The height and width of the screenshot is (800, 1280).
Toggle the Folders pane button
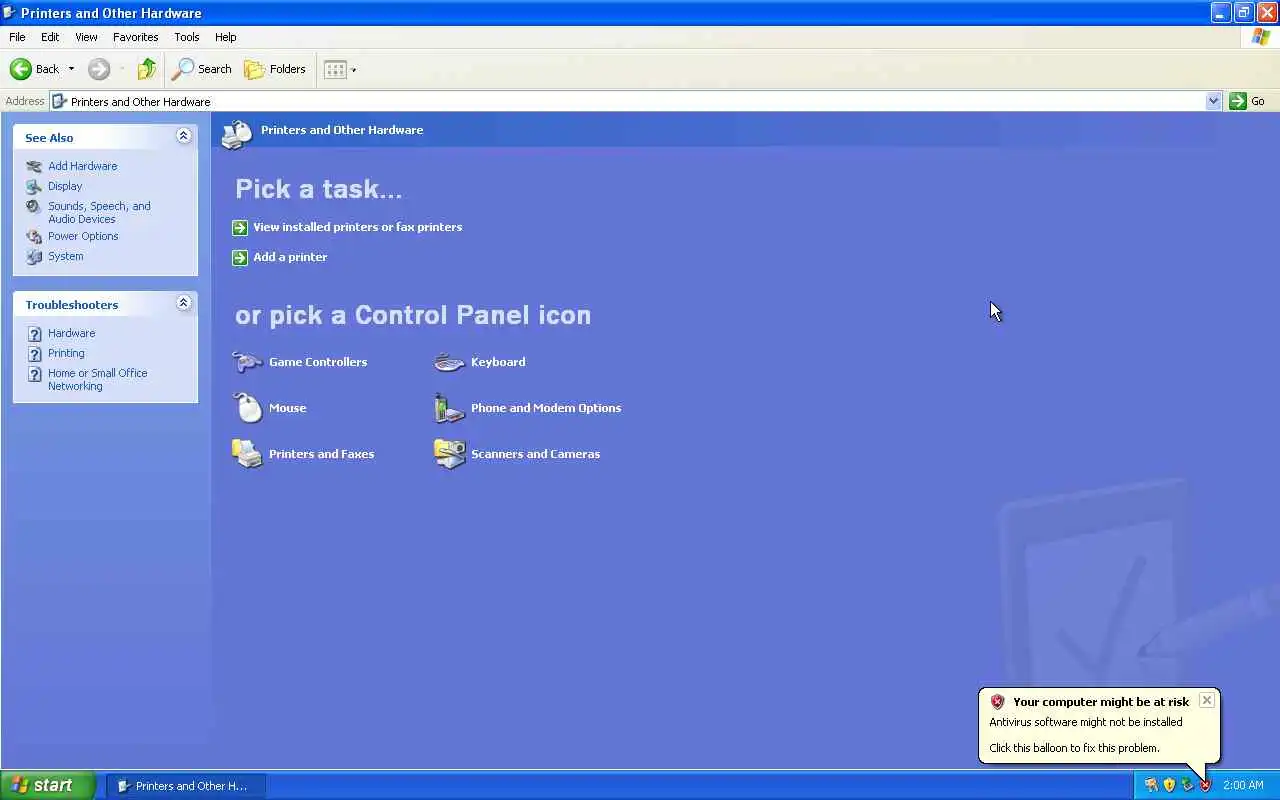[275, 69]
